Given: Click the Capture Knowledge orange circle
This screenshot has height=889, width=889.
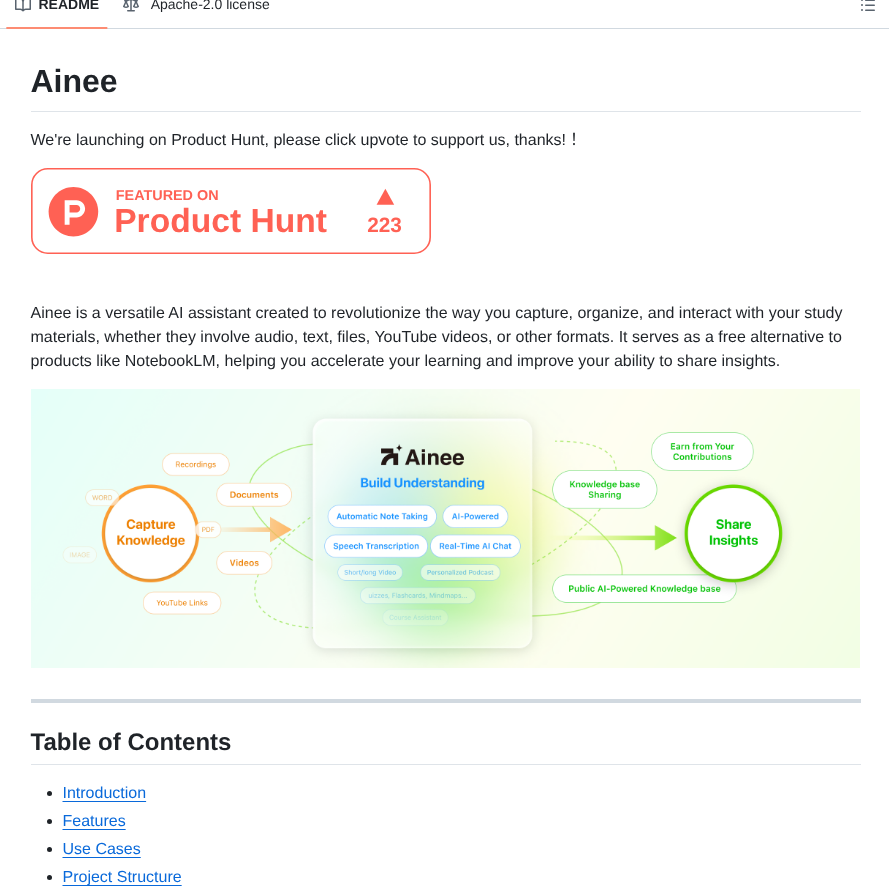Looking at the screenshot, I should [150, 533].
